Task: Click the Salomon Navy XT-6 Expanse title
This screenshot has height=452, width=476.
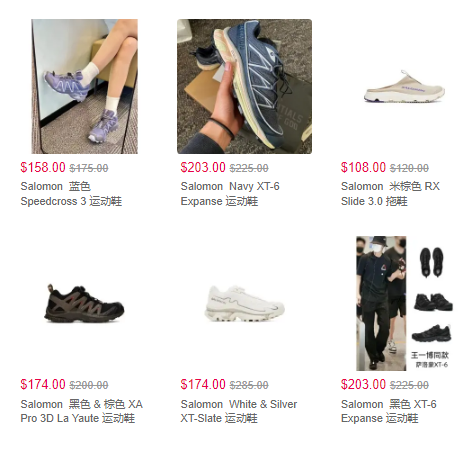Action: pyautogui.click(x=230, y=194)
